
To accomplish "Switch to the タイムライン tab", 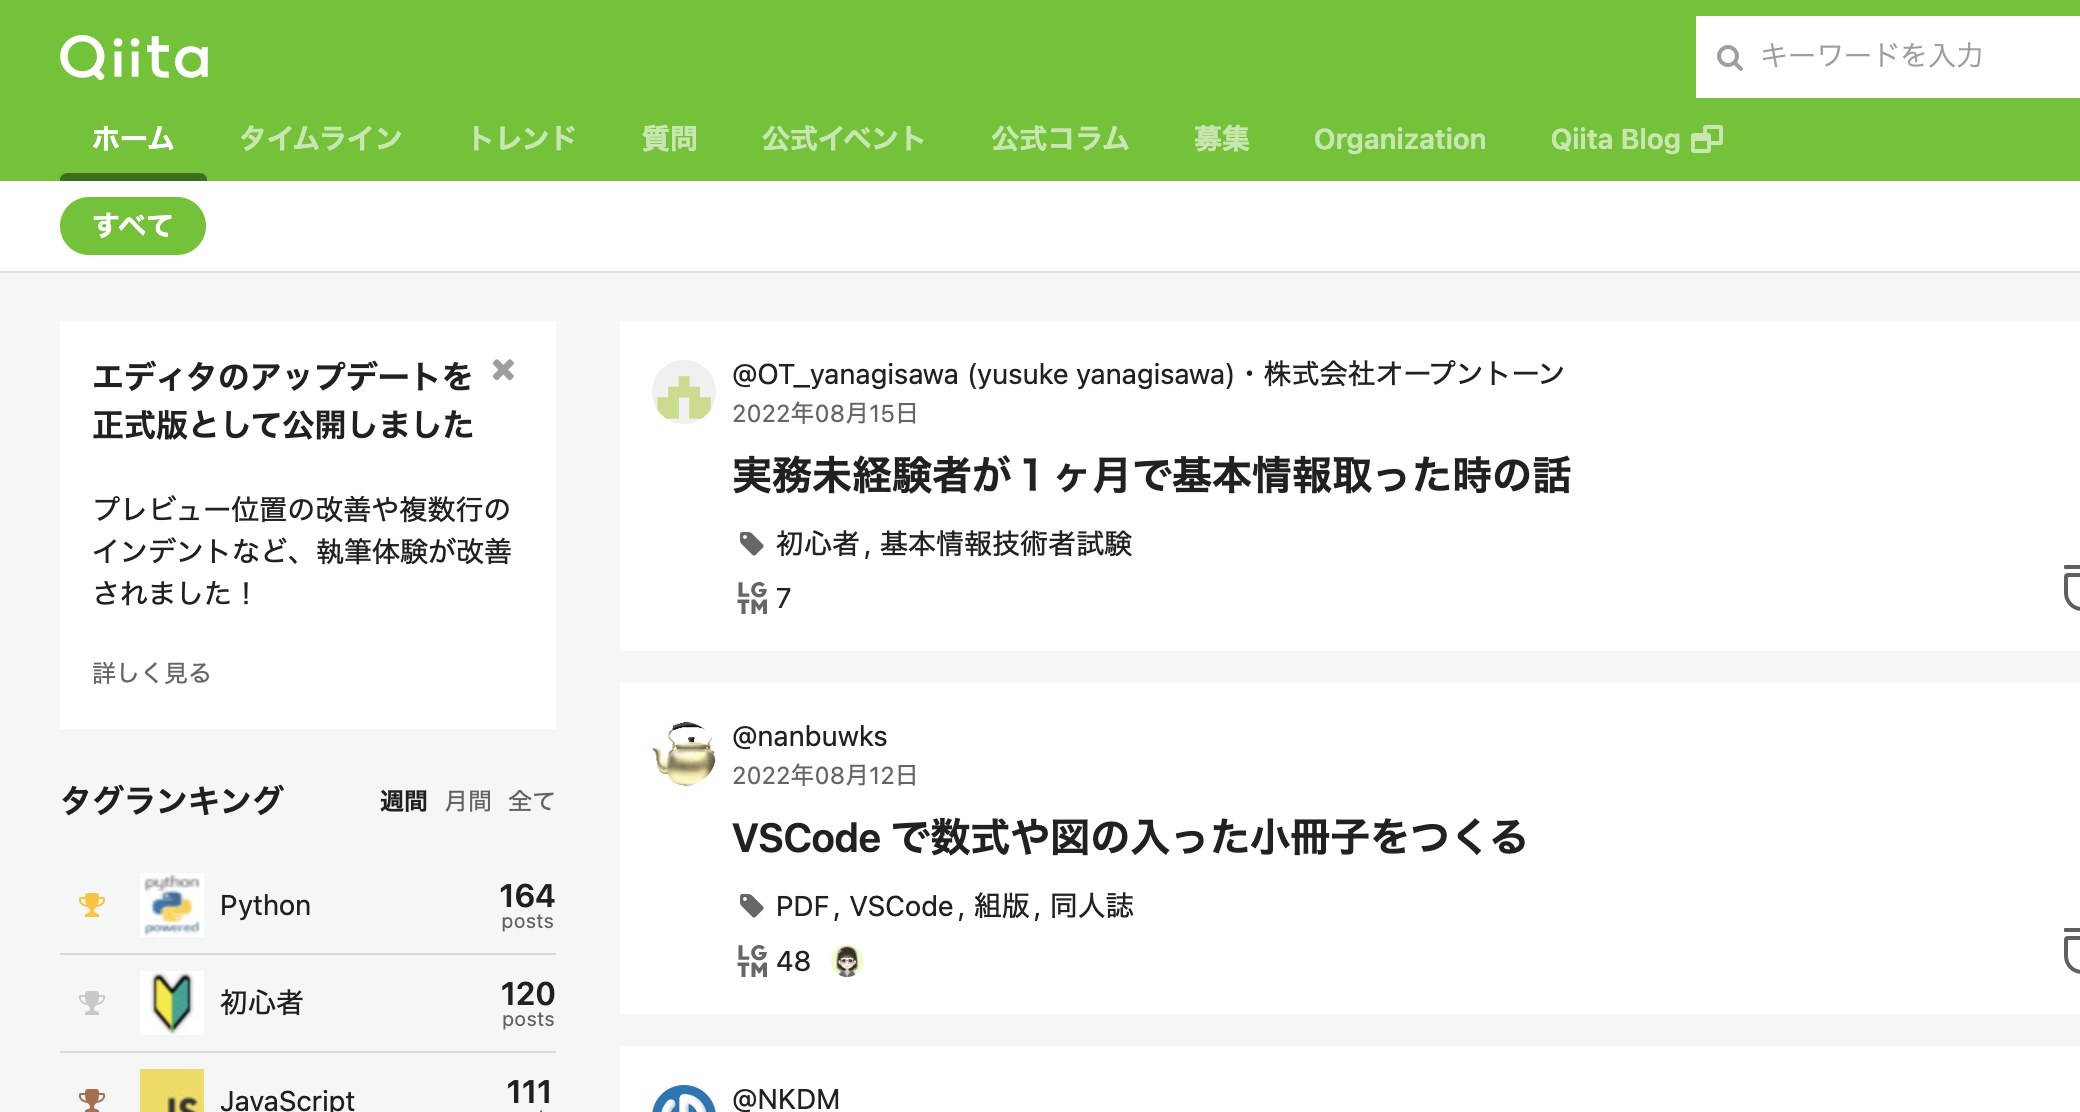I will [320, 139].
